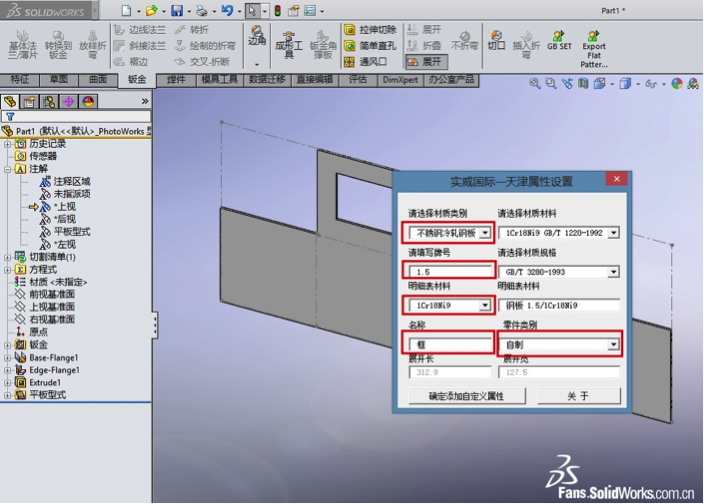Click the 名称 name input field
The width and height of the screenshot is (704, 504).
pos(450,345)
